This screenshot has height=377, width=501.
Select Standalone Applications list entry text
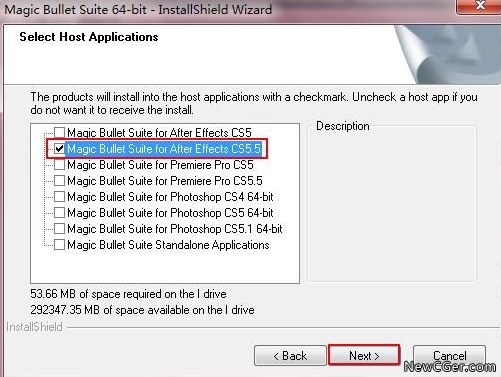[x=168, y=245]
